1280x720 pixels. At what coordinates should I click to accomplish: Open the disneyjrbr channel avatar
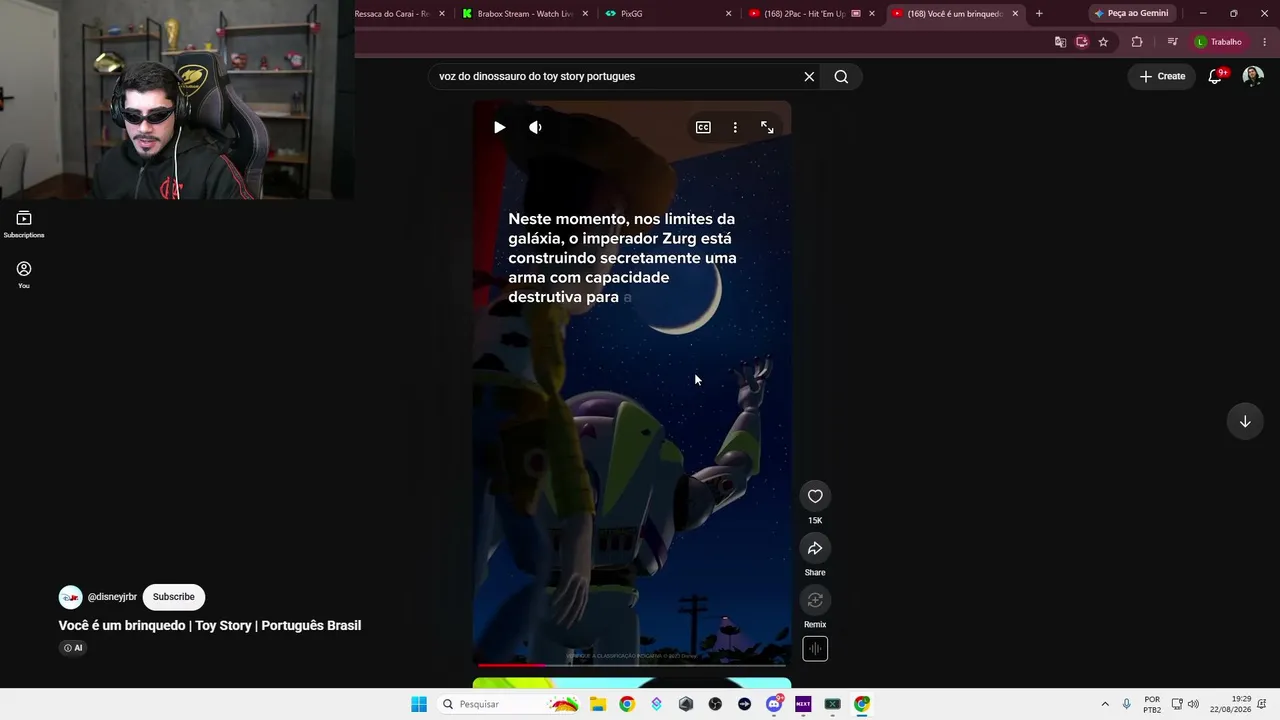pyautogui.click(x=70, y=597)
